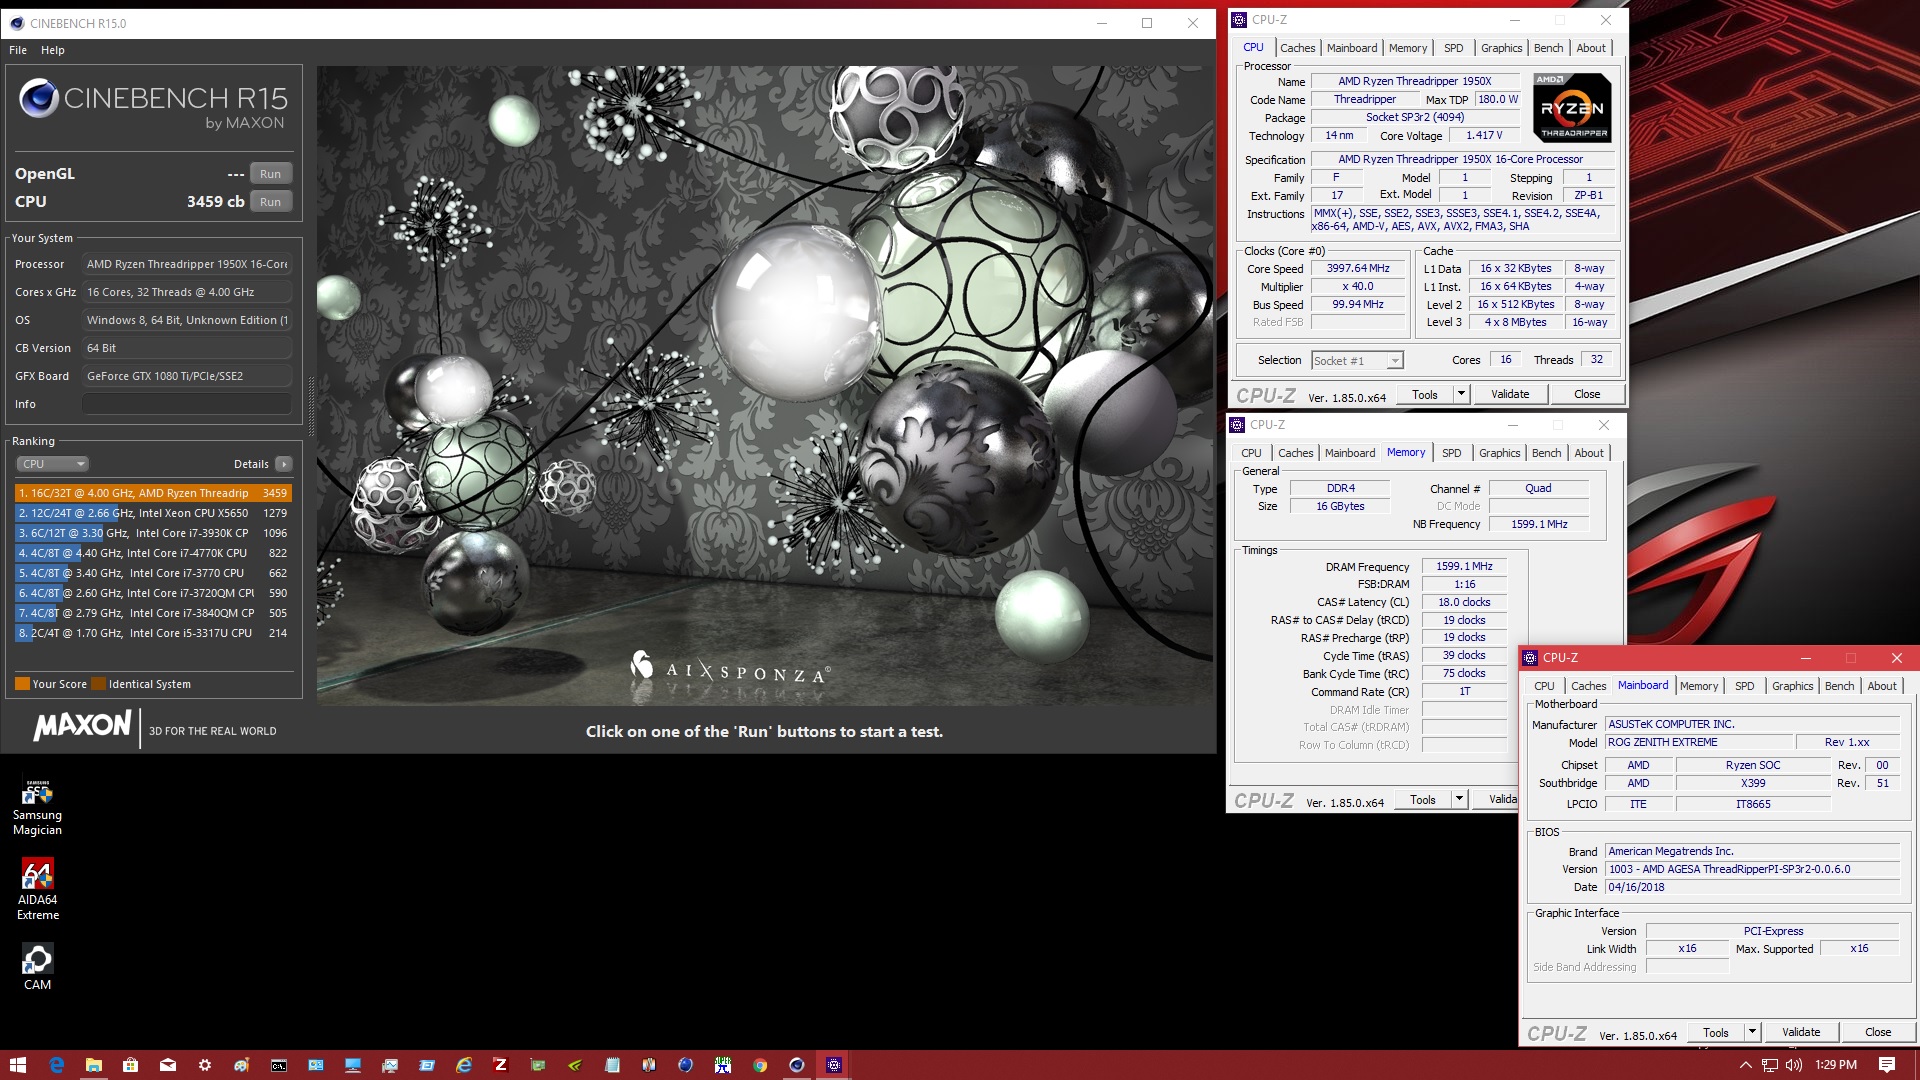Click the Info input field in Cinebench
The image size is (1920, 1080).
pyautogui.click(x=187, y=404)
